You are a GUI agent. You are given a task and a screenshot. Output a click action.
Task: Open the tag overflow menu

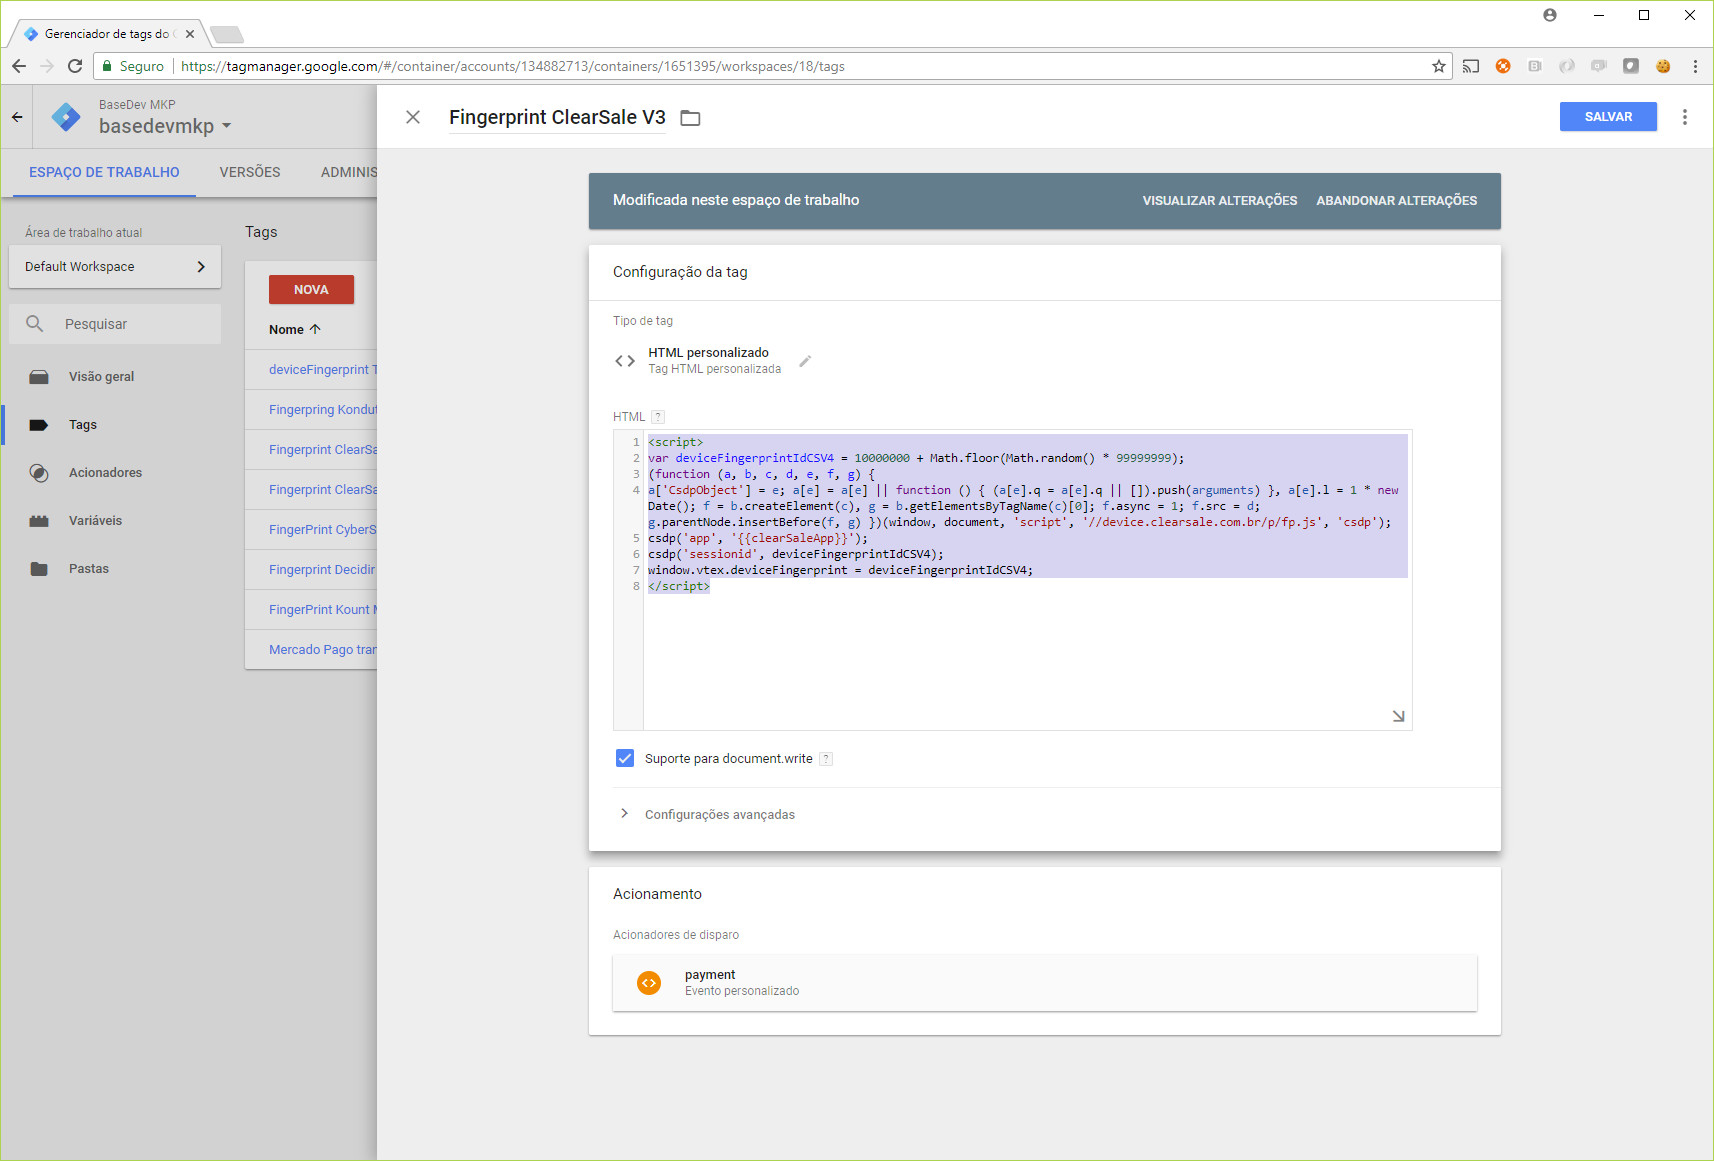coord(1685,117)
